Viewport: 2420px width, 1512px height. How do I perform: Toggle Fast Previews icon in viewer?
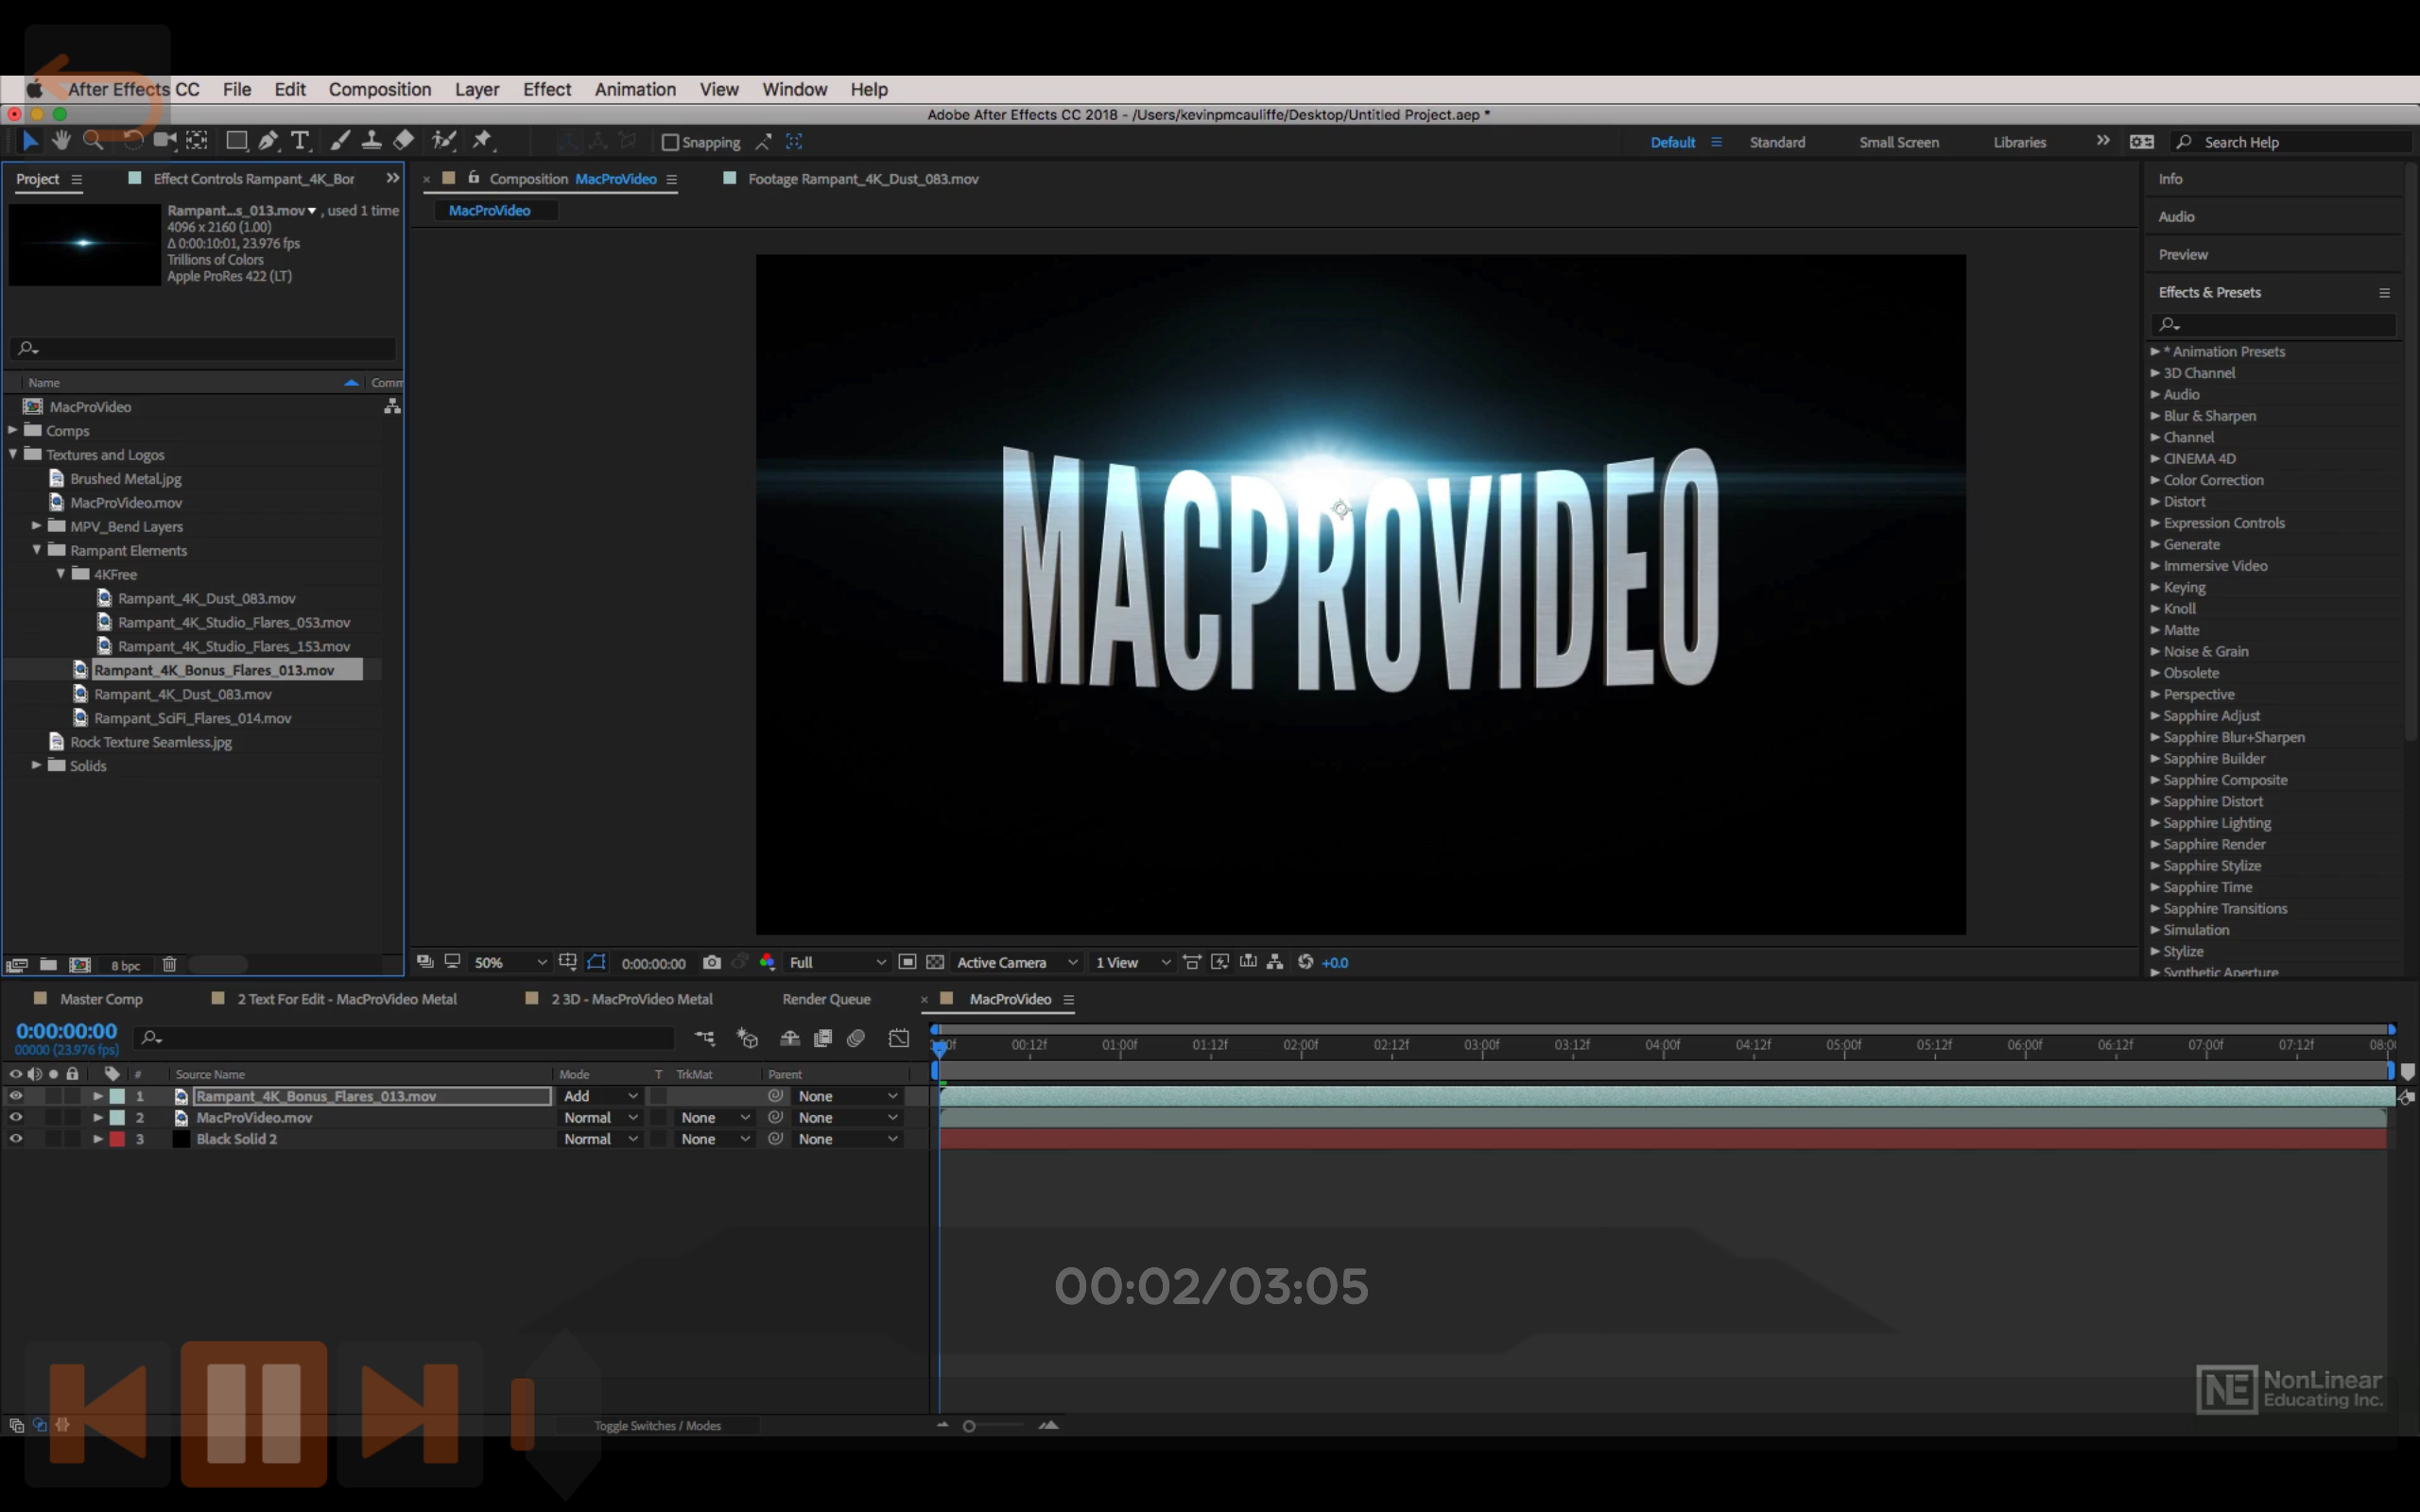coord(1220,962)
